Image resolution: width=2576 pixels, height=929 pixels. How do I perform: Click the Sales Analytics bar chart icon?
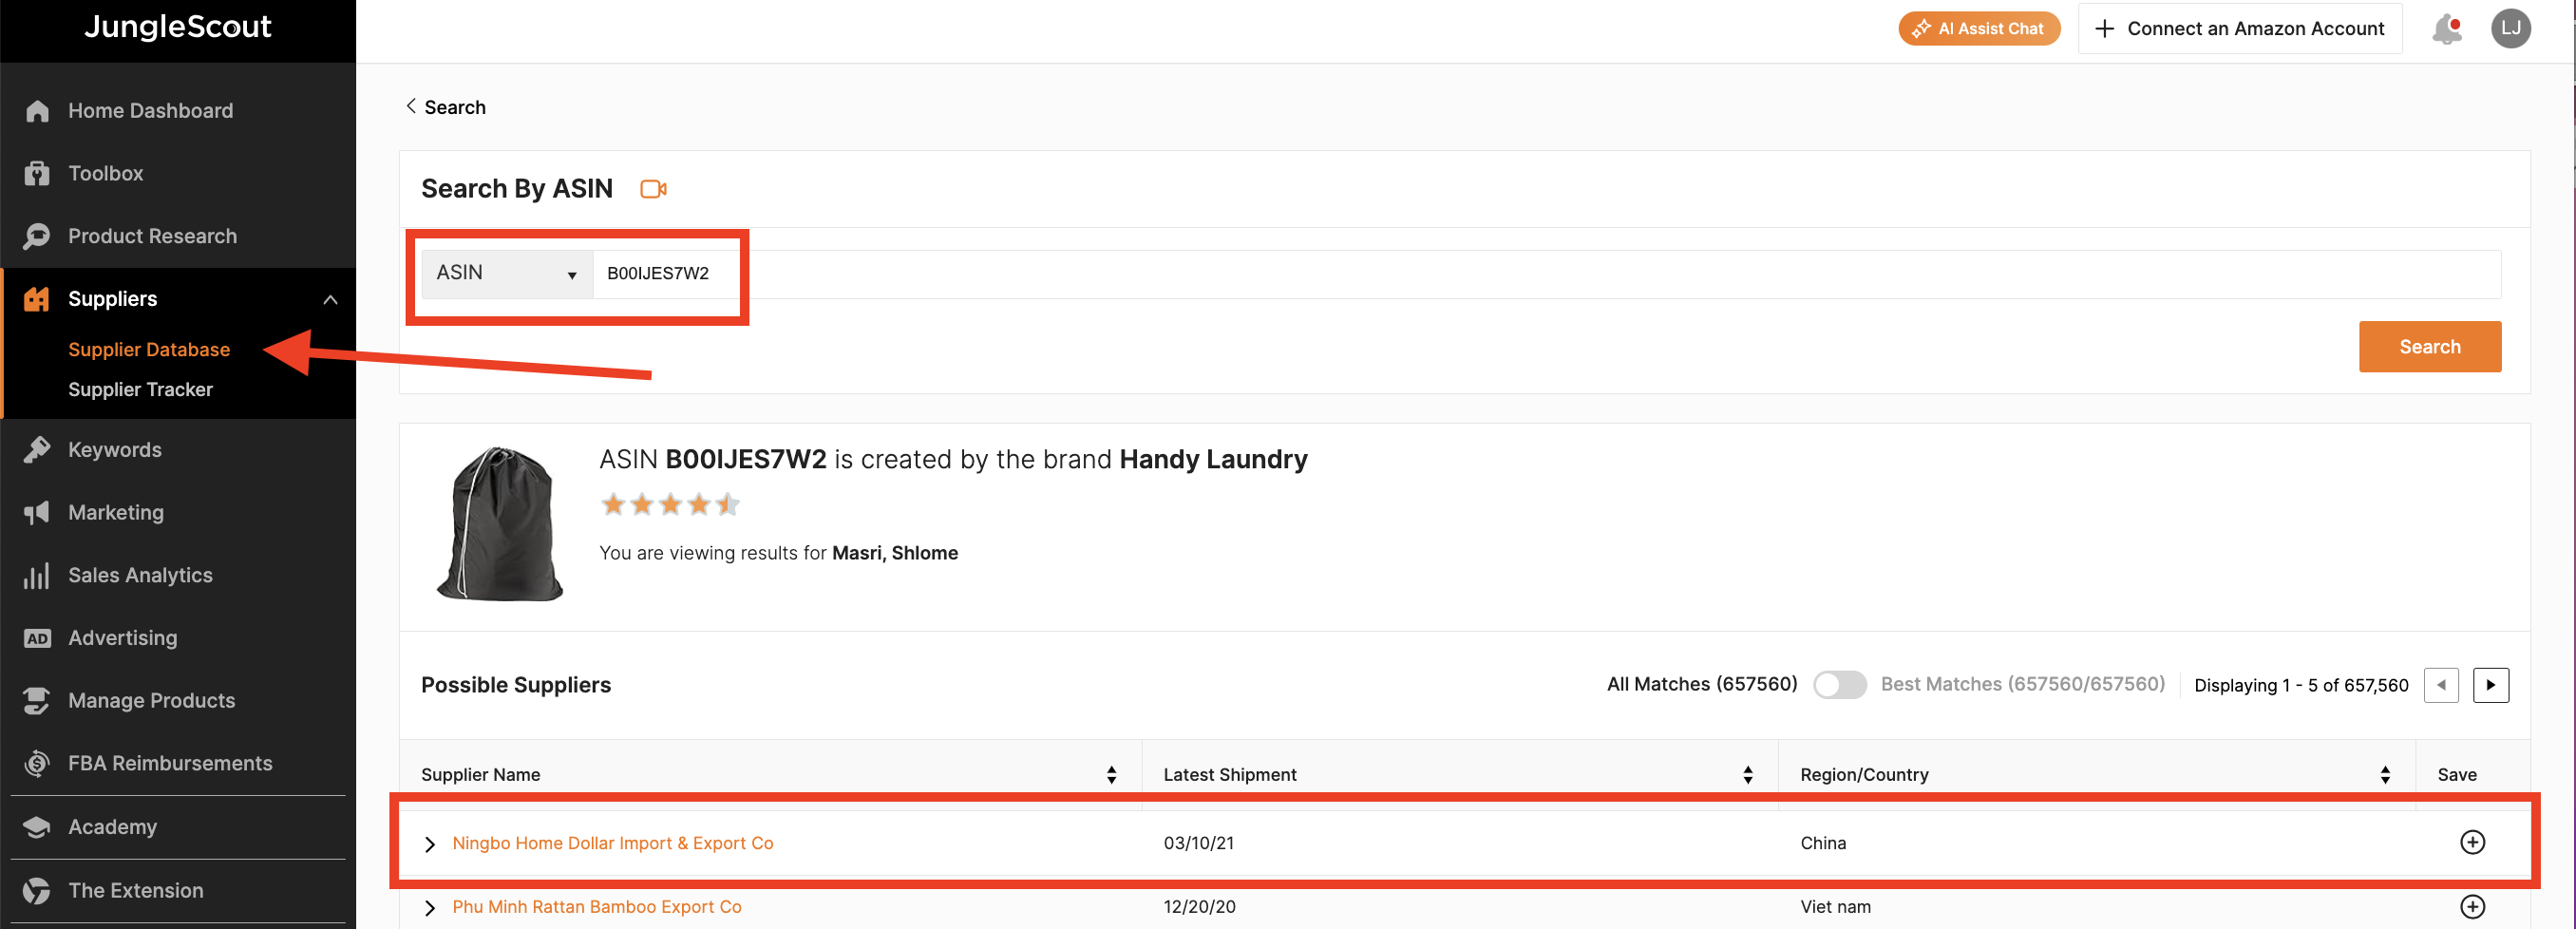point(37,576)
